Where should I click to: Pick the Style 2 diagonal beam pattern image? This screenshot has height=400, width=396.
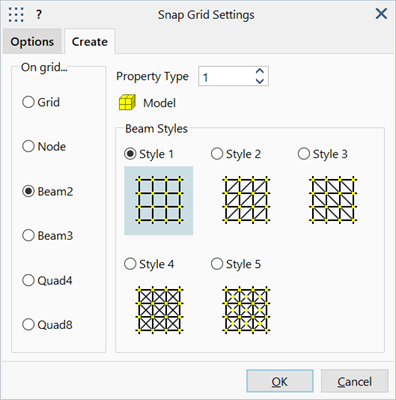[246, 200]
